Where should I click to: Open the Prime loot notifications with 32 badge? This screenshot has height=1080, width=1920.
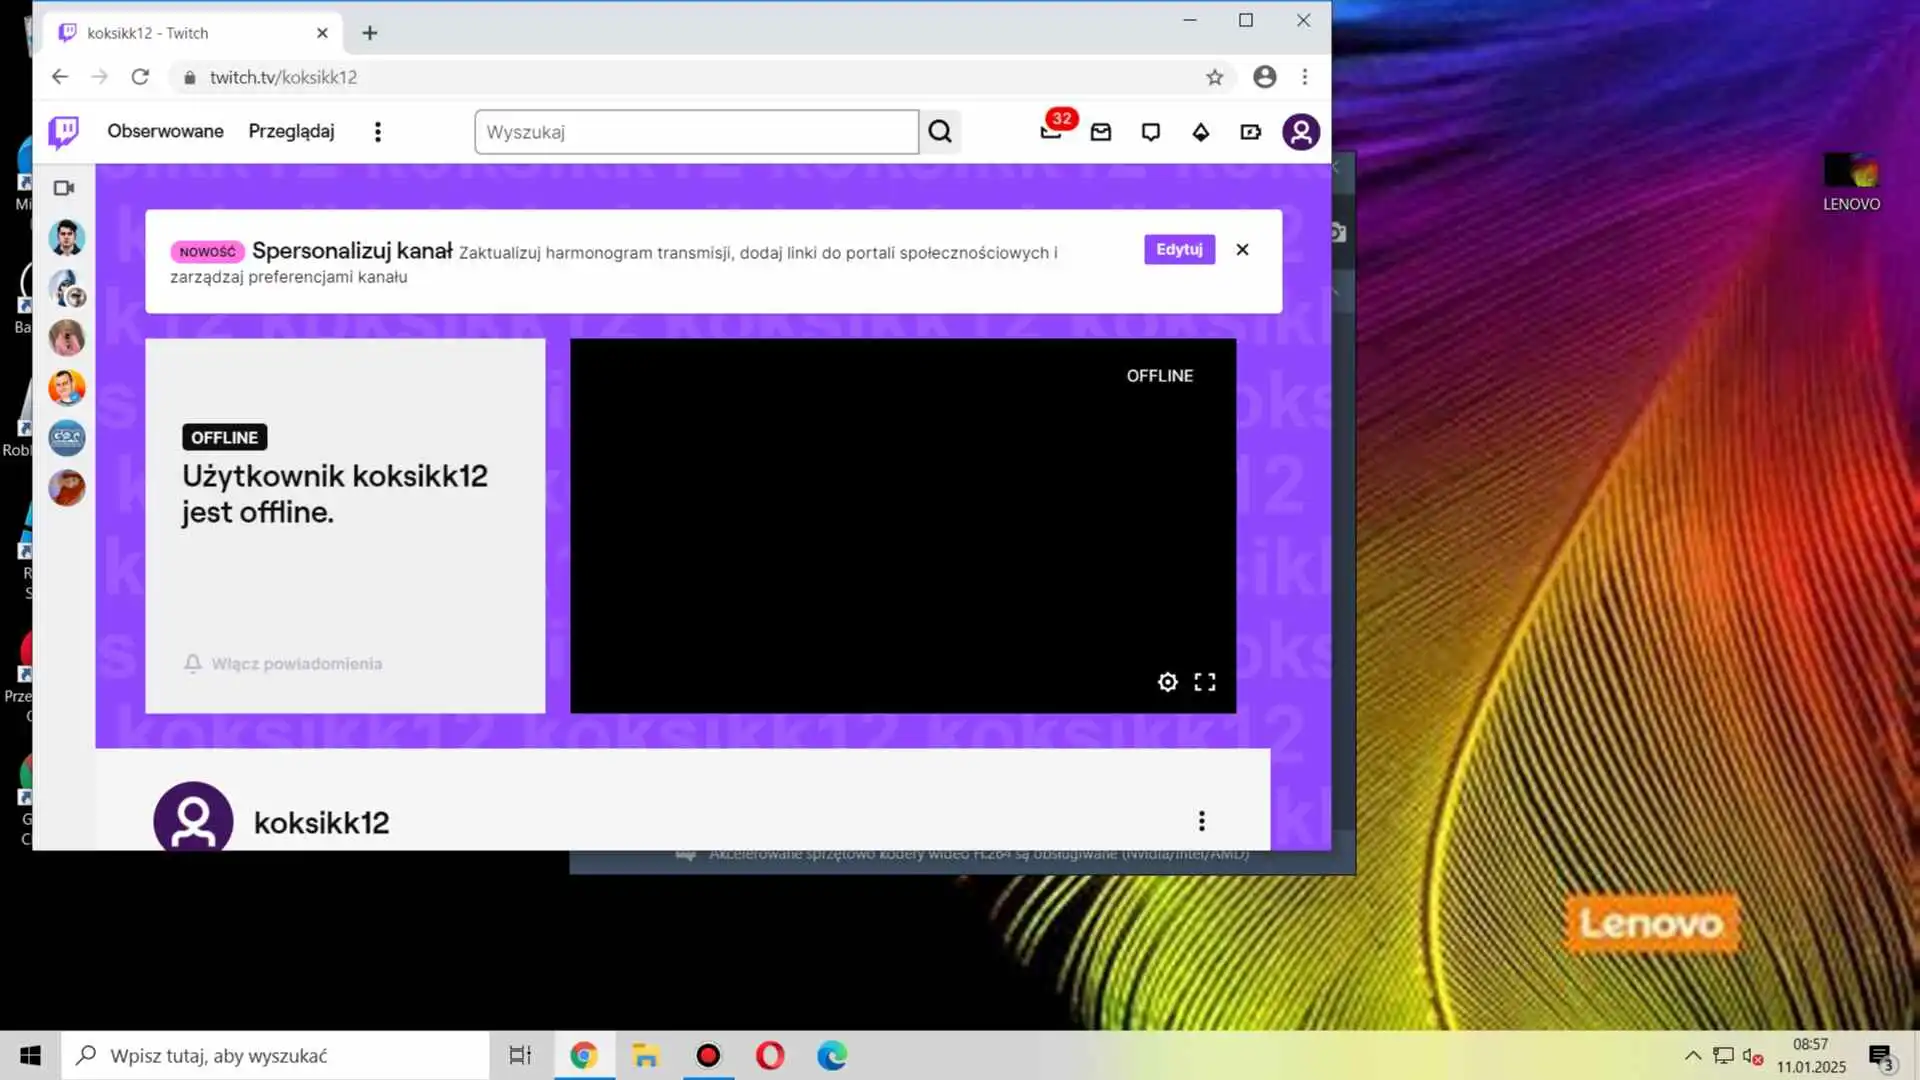[x=1051, y=131]
